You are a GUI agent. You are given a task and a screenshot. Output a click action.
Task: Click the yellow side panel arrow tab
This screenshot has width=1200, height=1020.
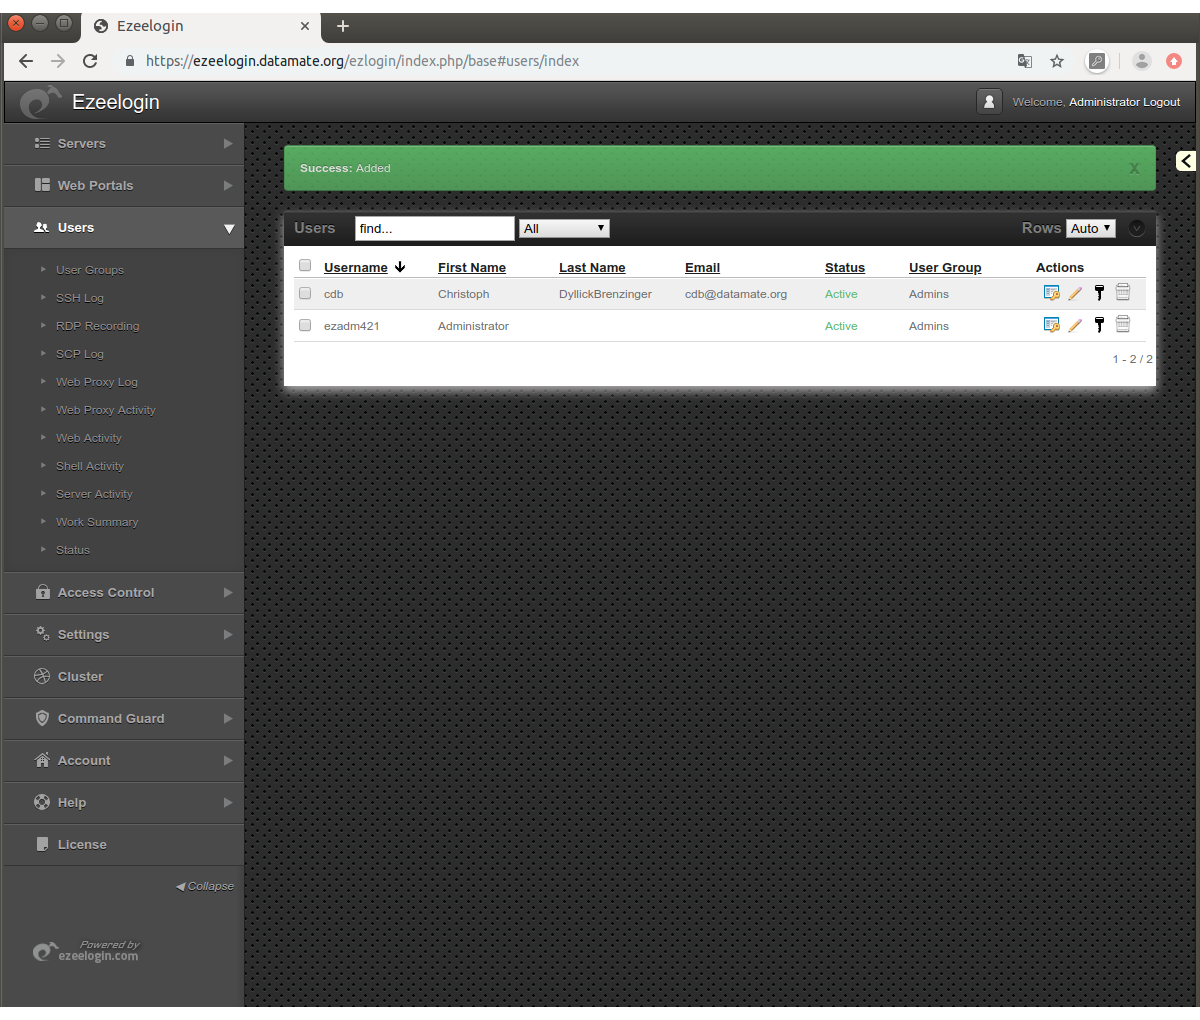point(1186,161)
